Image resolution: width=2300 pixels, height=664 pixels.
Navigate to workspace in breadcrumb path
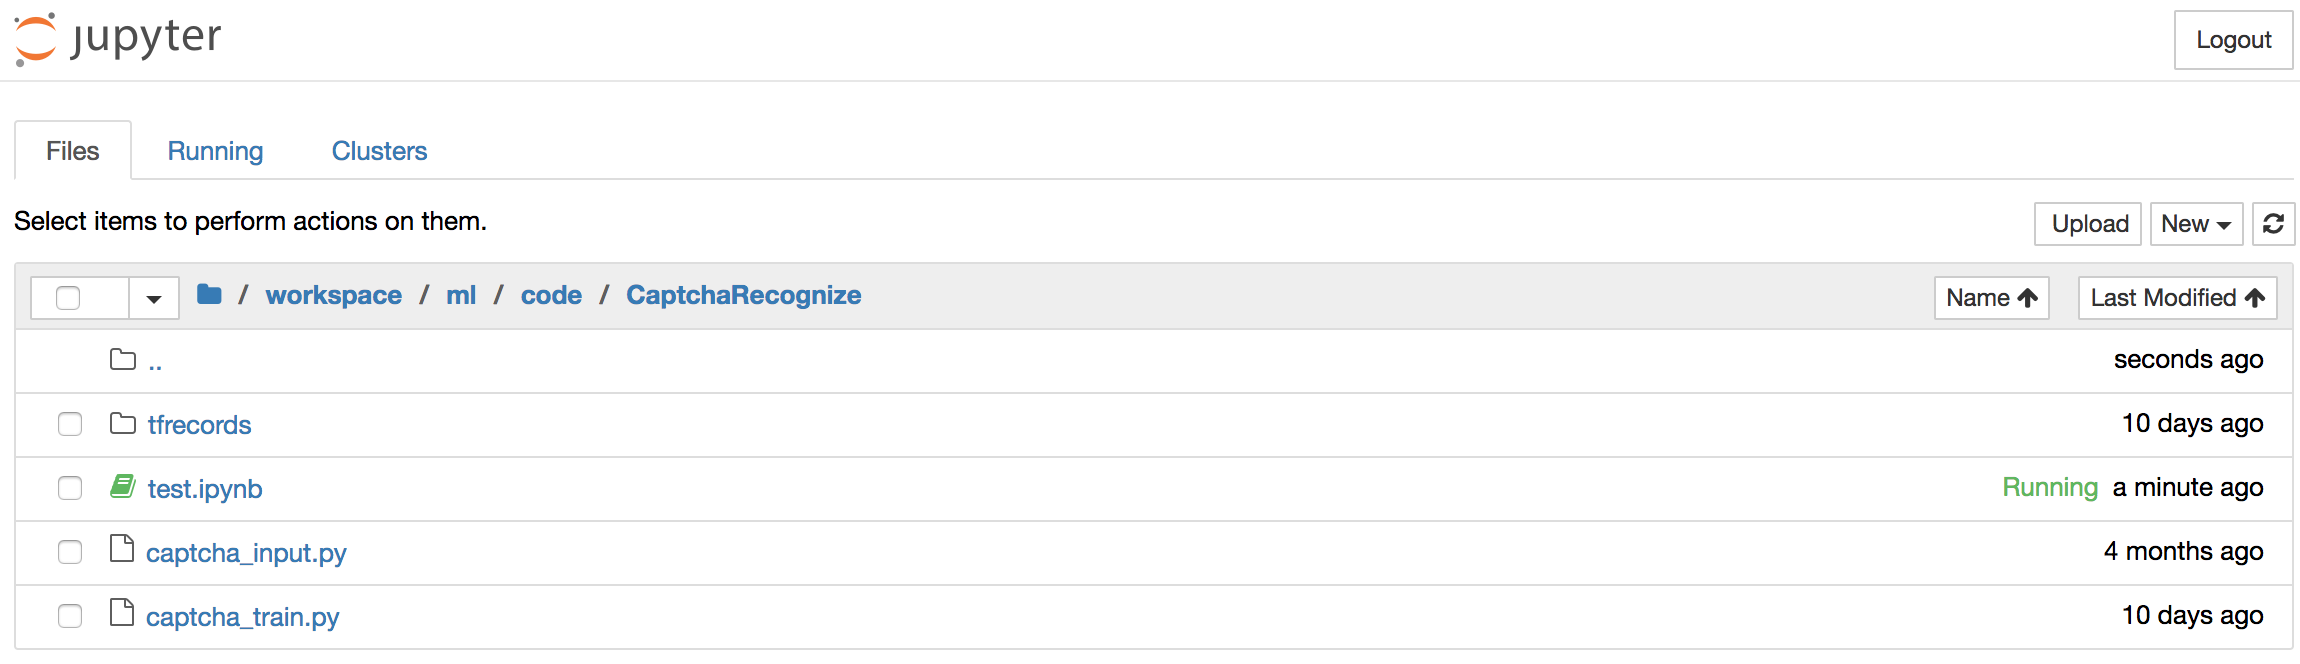click(x=333, y=295)
